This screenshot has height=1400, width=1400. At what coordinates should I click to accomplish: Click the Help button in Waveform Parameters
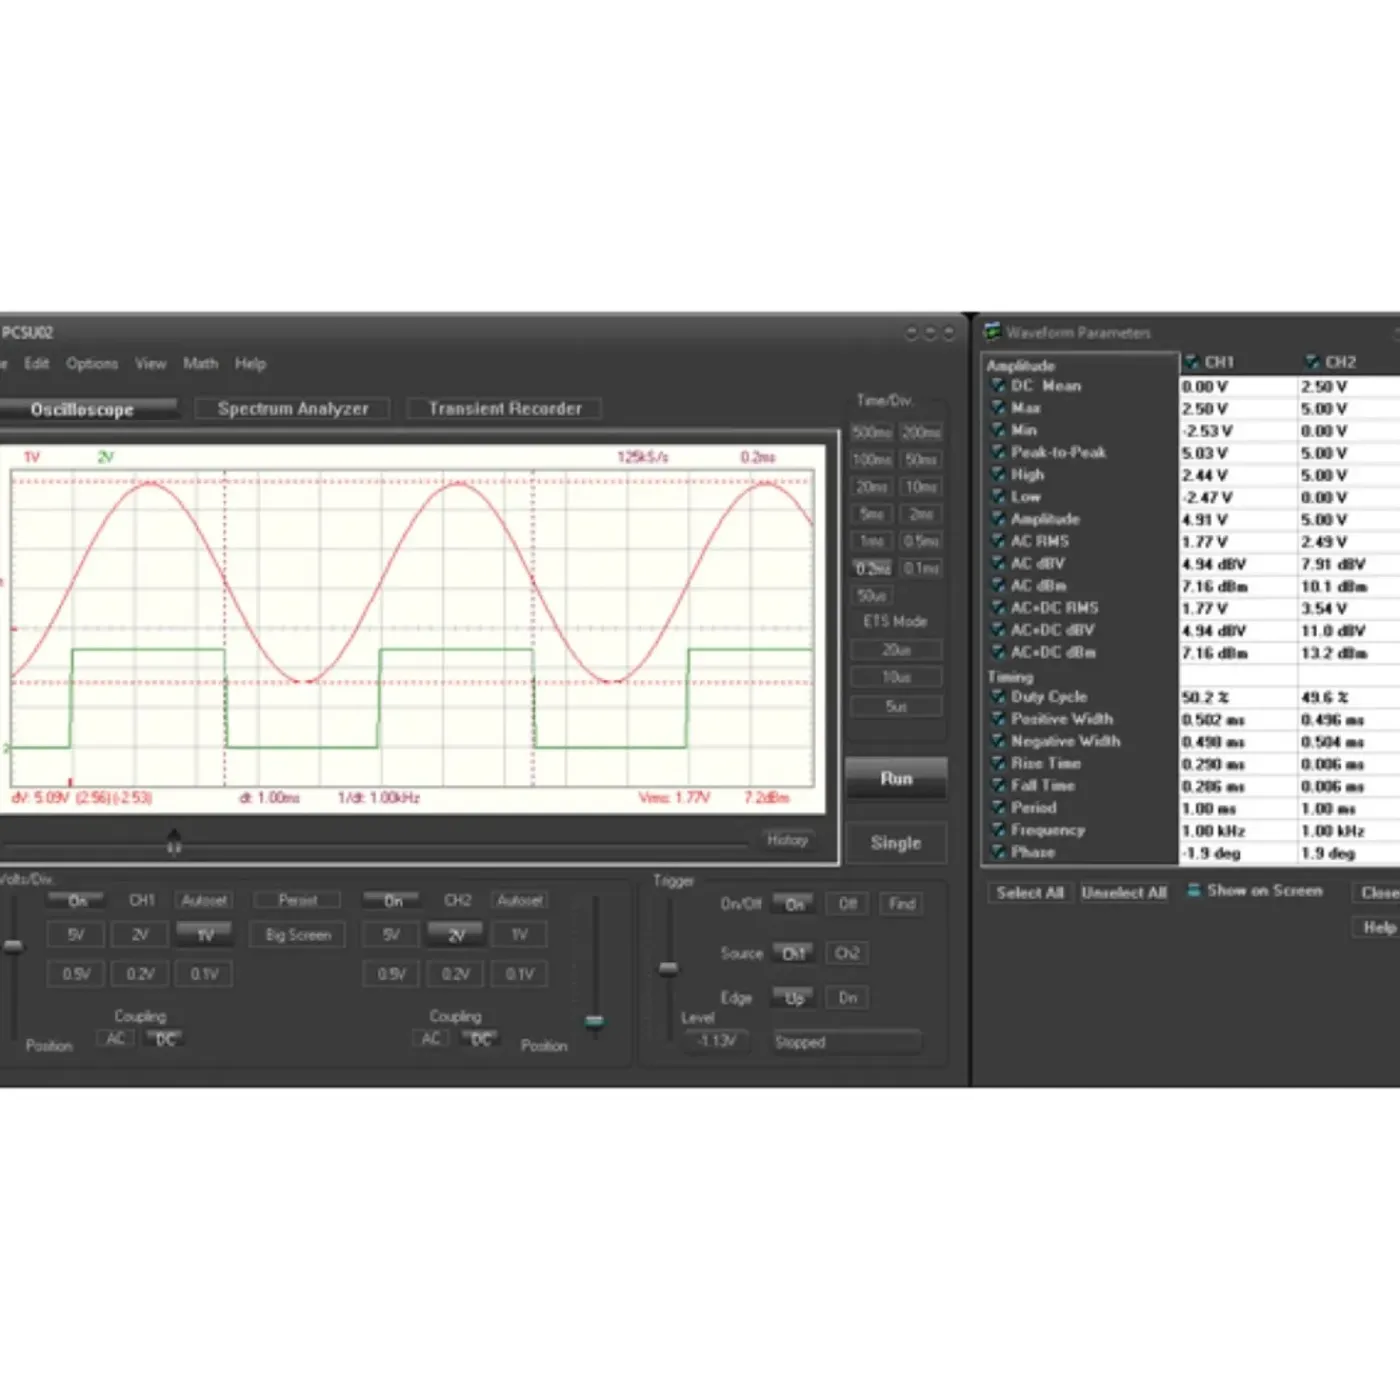pos(1379,927)
